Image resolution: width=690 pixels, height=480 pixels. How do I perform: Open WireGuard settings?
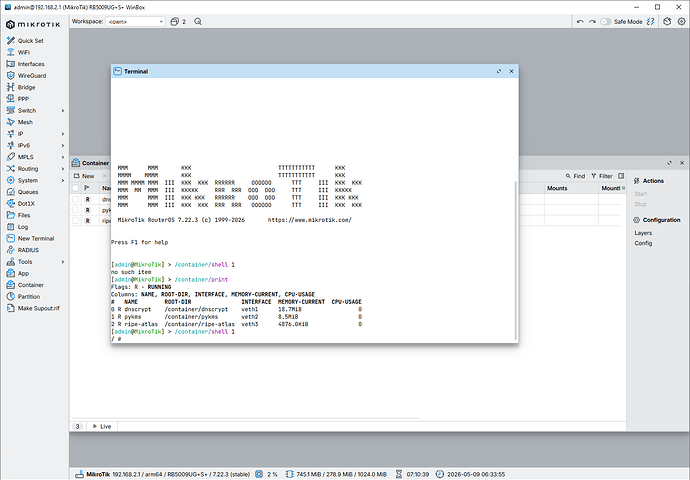pos(26,76)
